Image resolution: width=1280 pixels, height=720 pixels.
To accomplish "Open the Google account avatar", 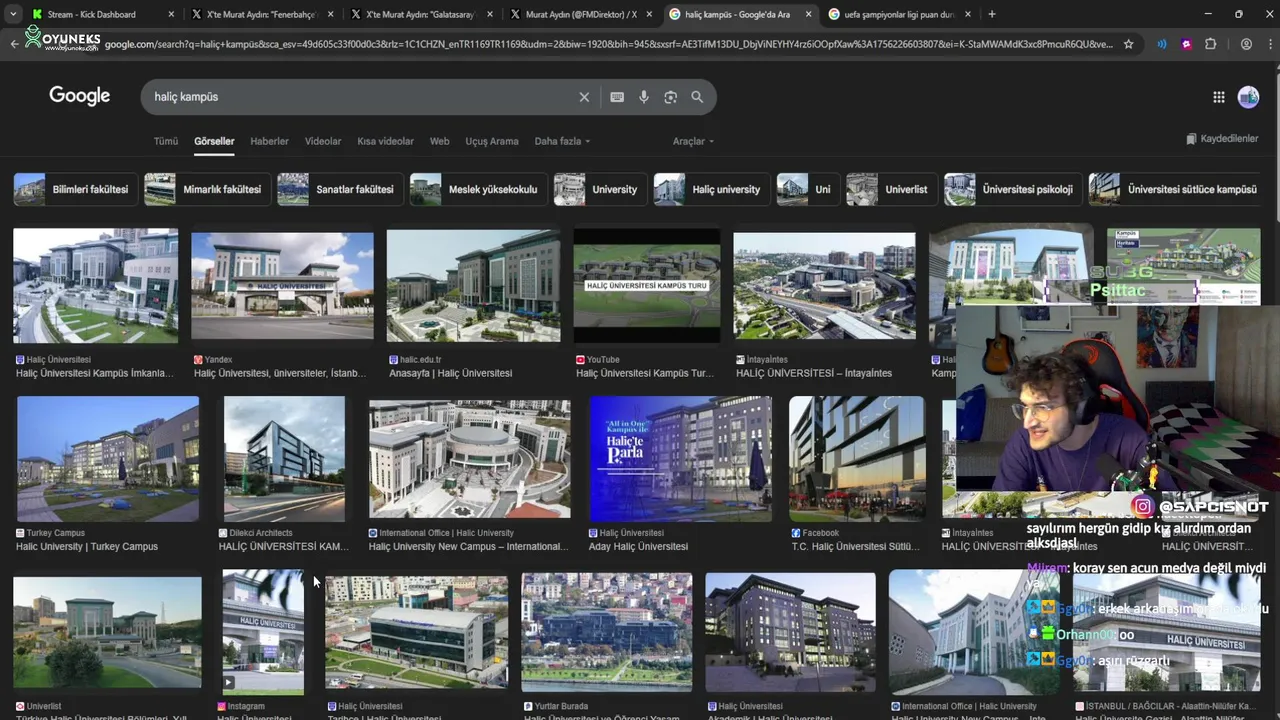I will point(1248,97).
